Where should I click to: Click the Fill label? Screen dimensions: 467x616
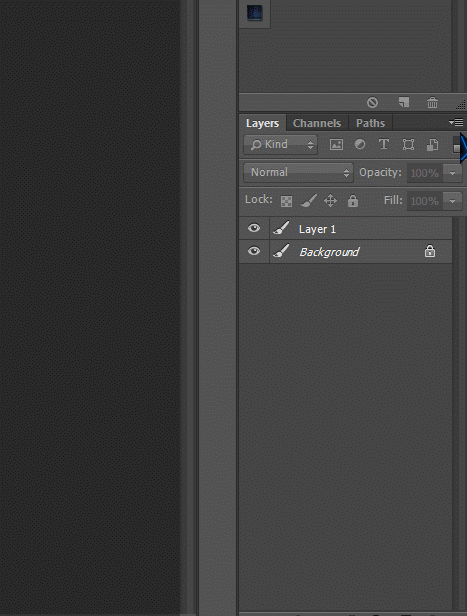[x=393, y=200]
